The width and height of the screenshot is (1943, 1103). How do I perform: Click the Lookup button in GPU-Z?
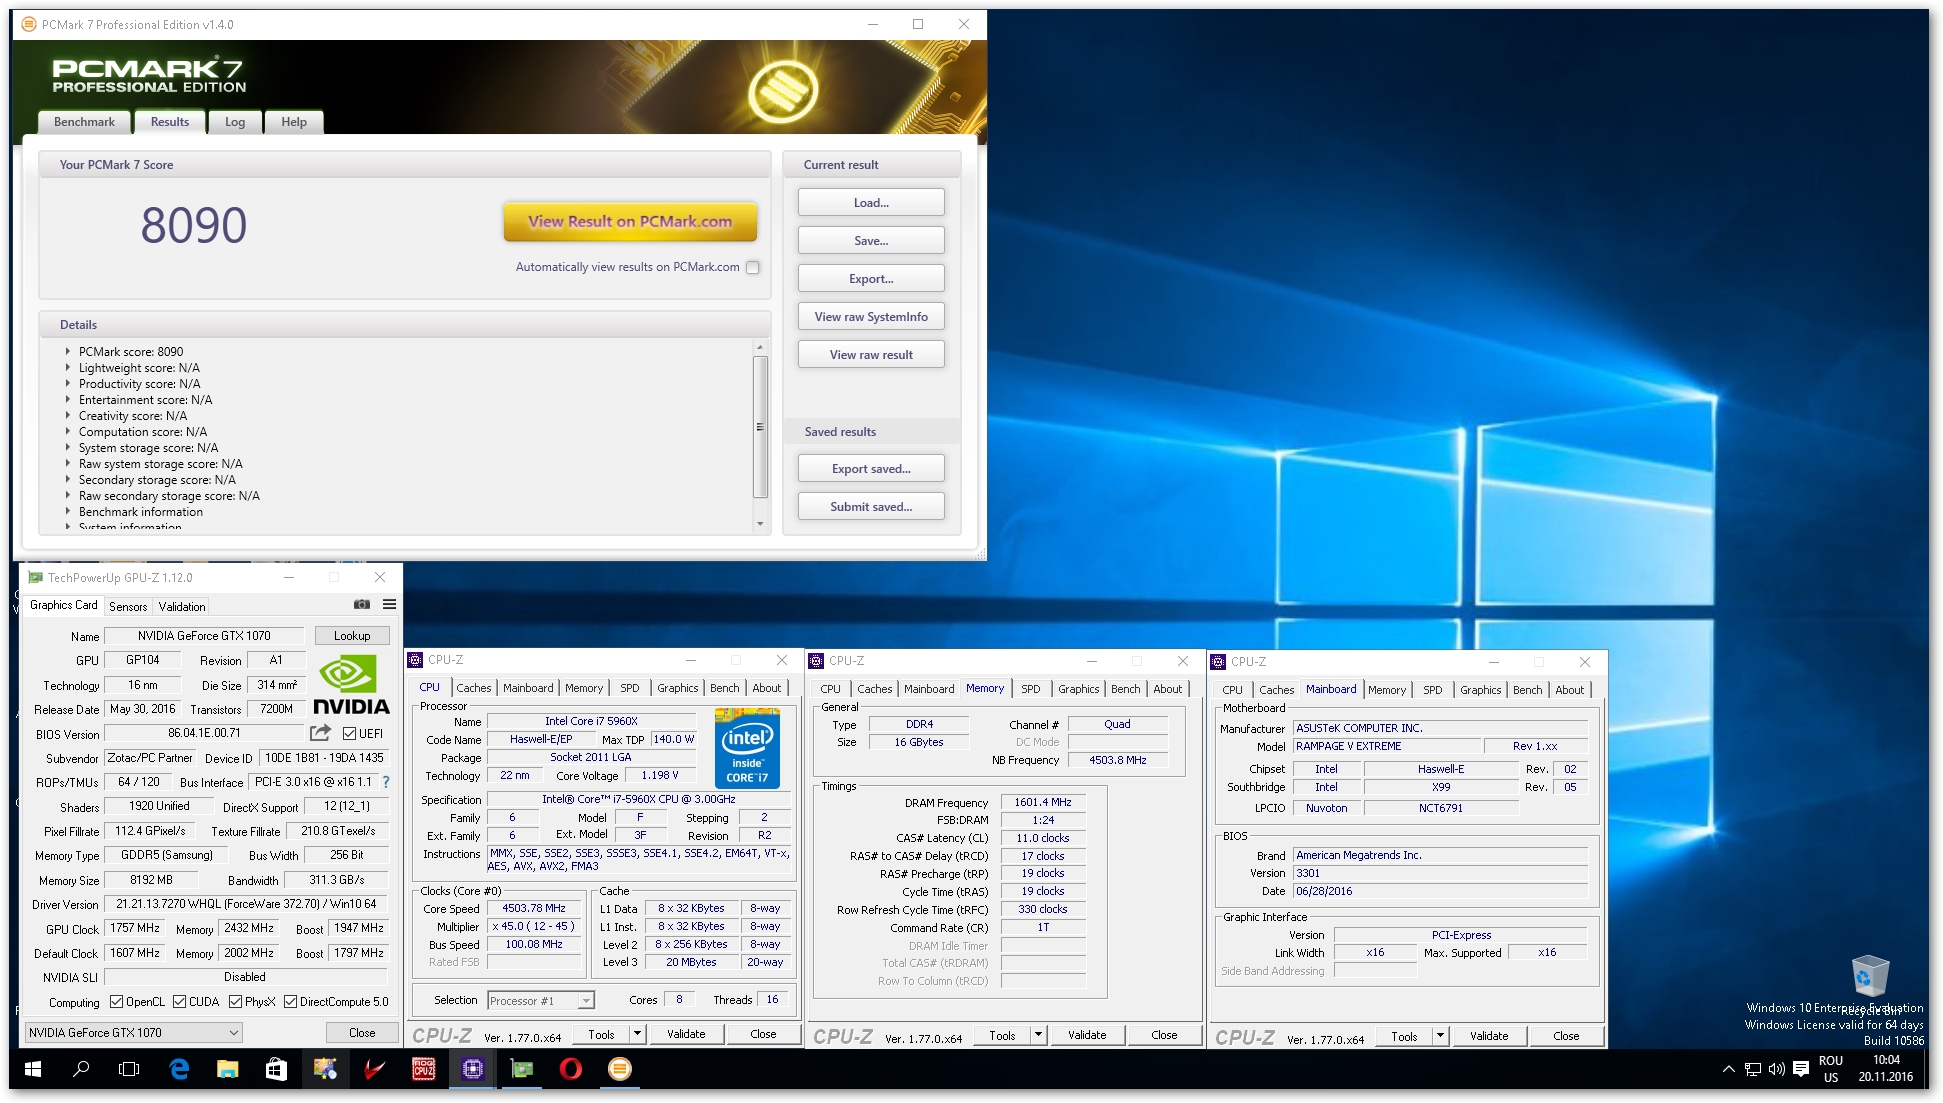[352, 635]
